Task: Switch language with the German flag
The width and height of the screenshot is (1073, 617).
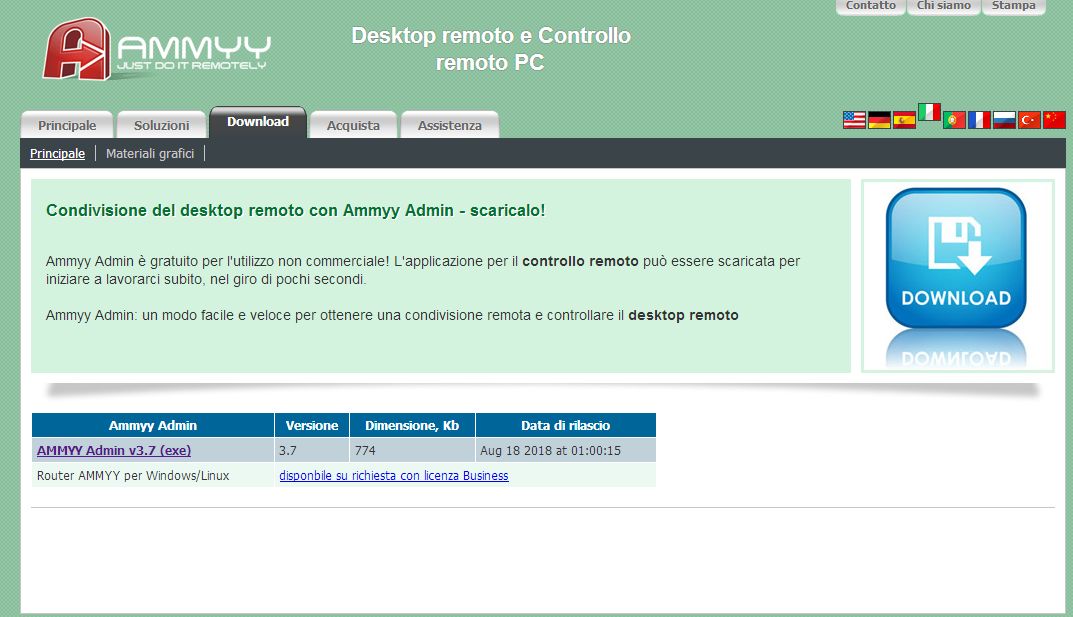Action: (x=879, y=120)
